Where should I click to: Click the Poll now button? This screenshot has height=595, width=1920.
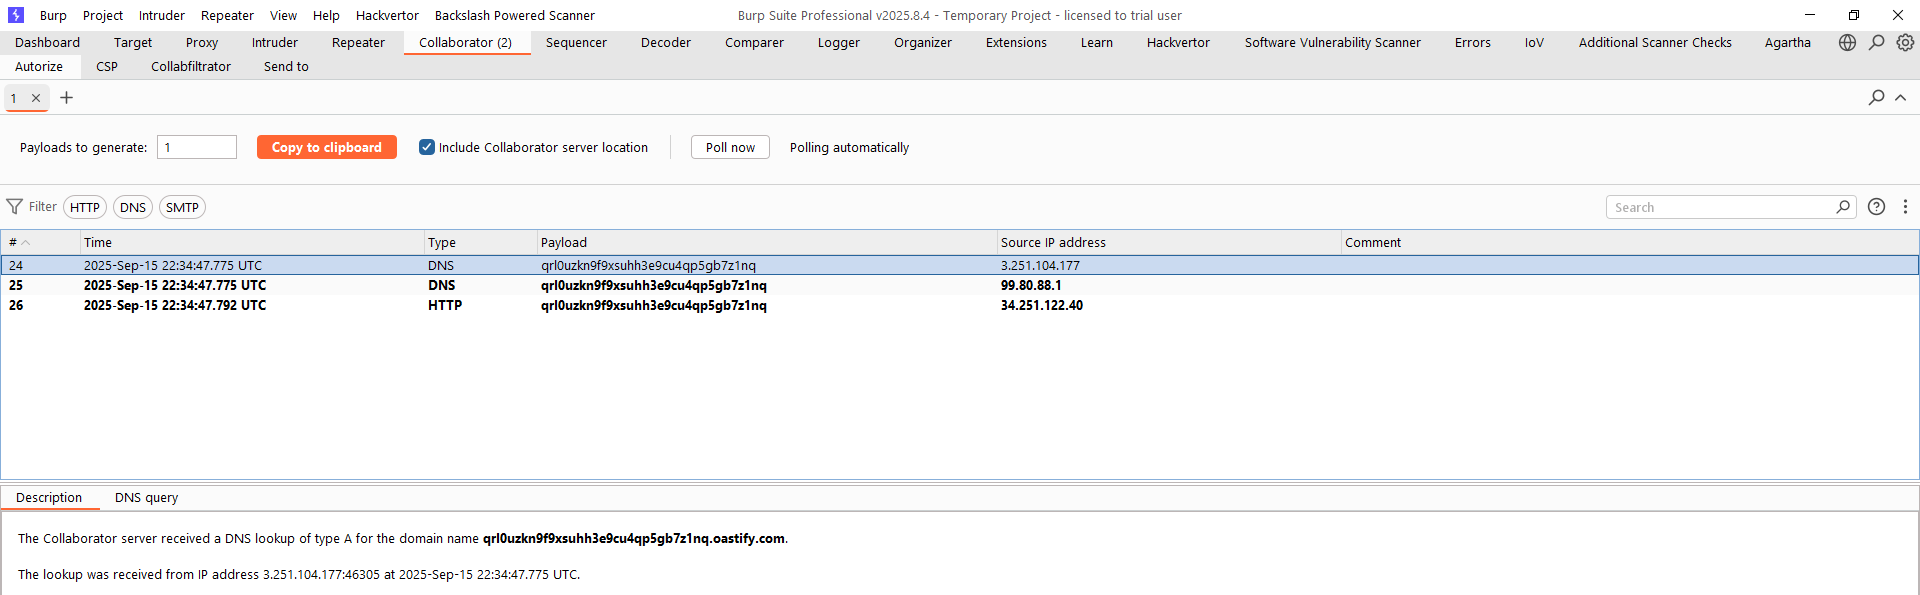(730, 147)
